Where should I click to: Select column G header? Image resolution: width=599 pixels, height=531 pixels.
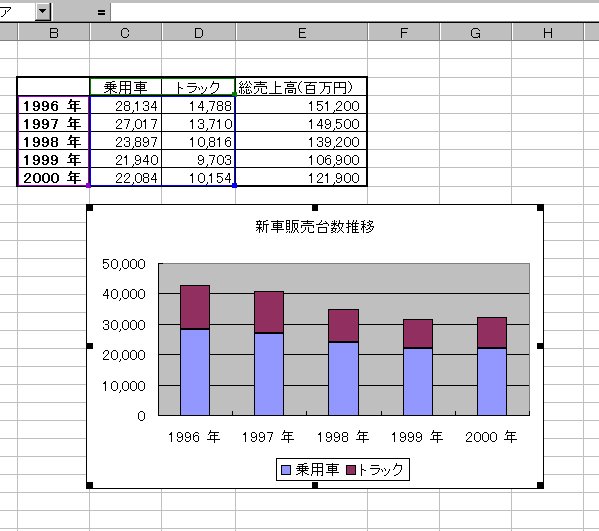pyautogui.click(x=475, y=33)
